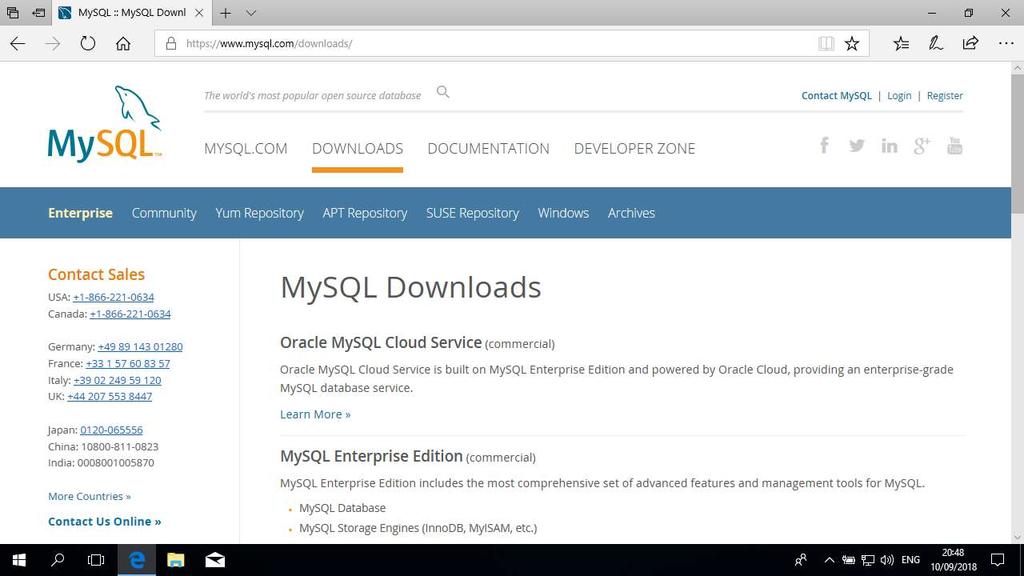Viewport: 1024px width, 576px height.
Task: Open Reading view book icon
Action: pos(826,44)
